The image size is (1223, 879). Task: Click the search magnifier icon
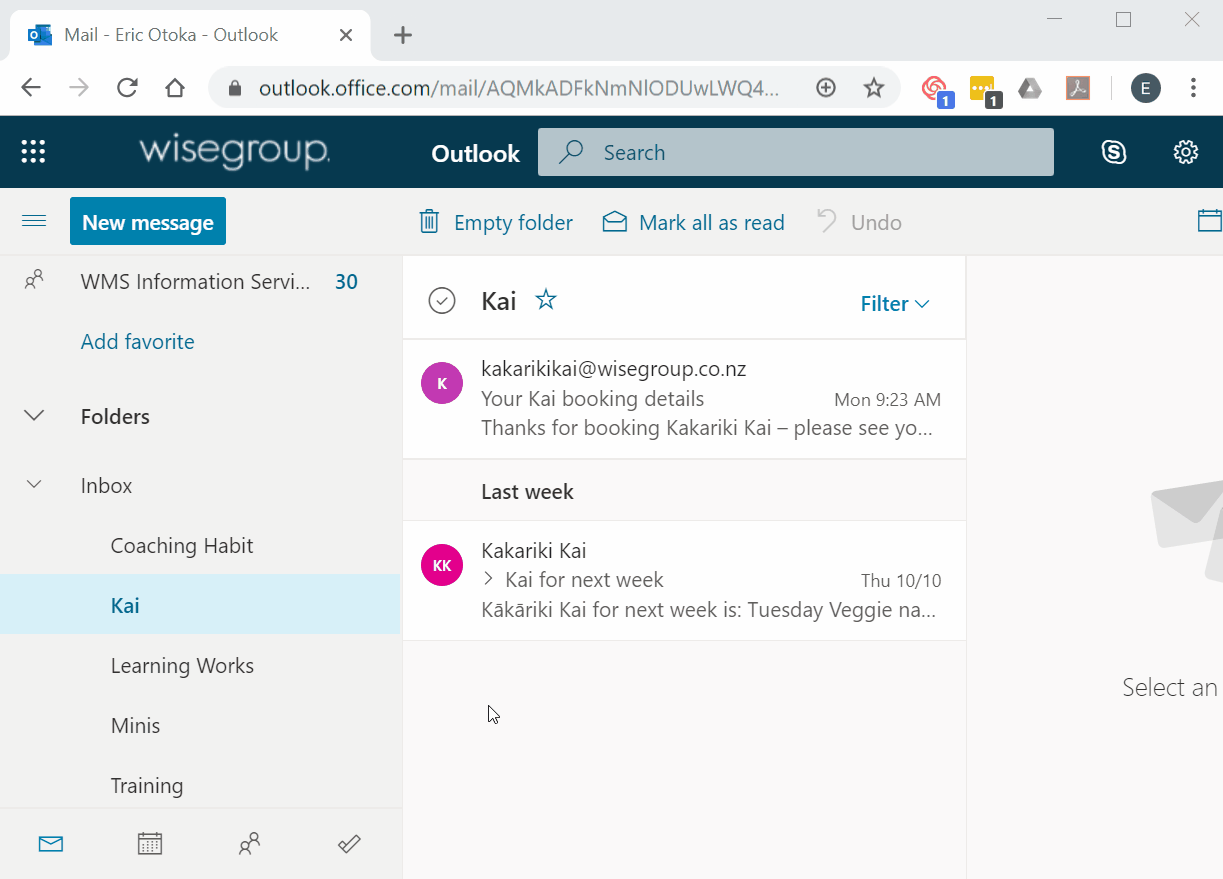(571, 152)
